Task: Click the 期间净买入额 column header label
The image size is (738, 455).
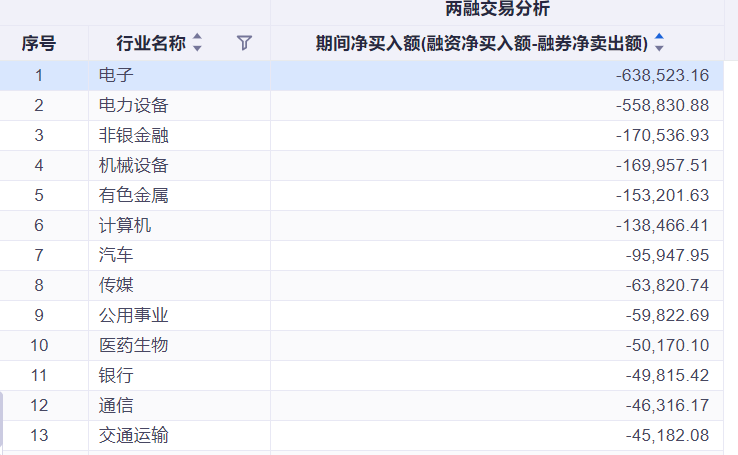Action: point(482,43)
